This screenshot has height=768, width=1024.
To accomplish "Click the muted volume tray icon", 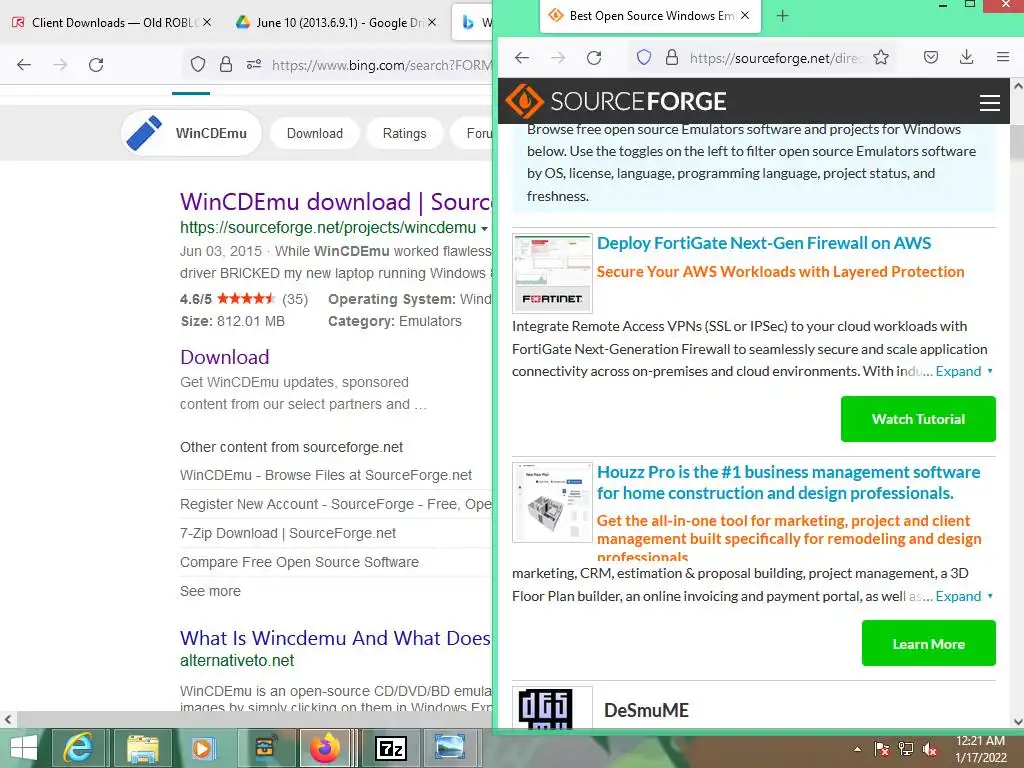I will click(x=930, y=749).
